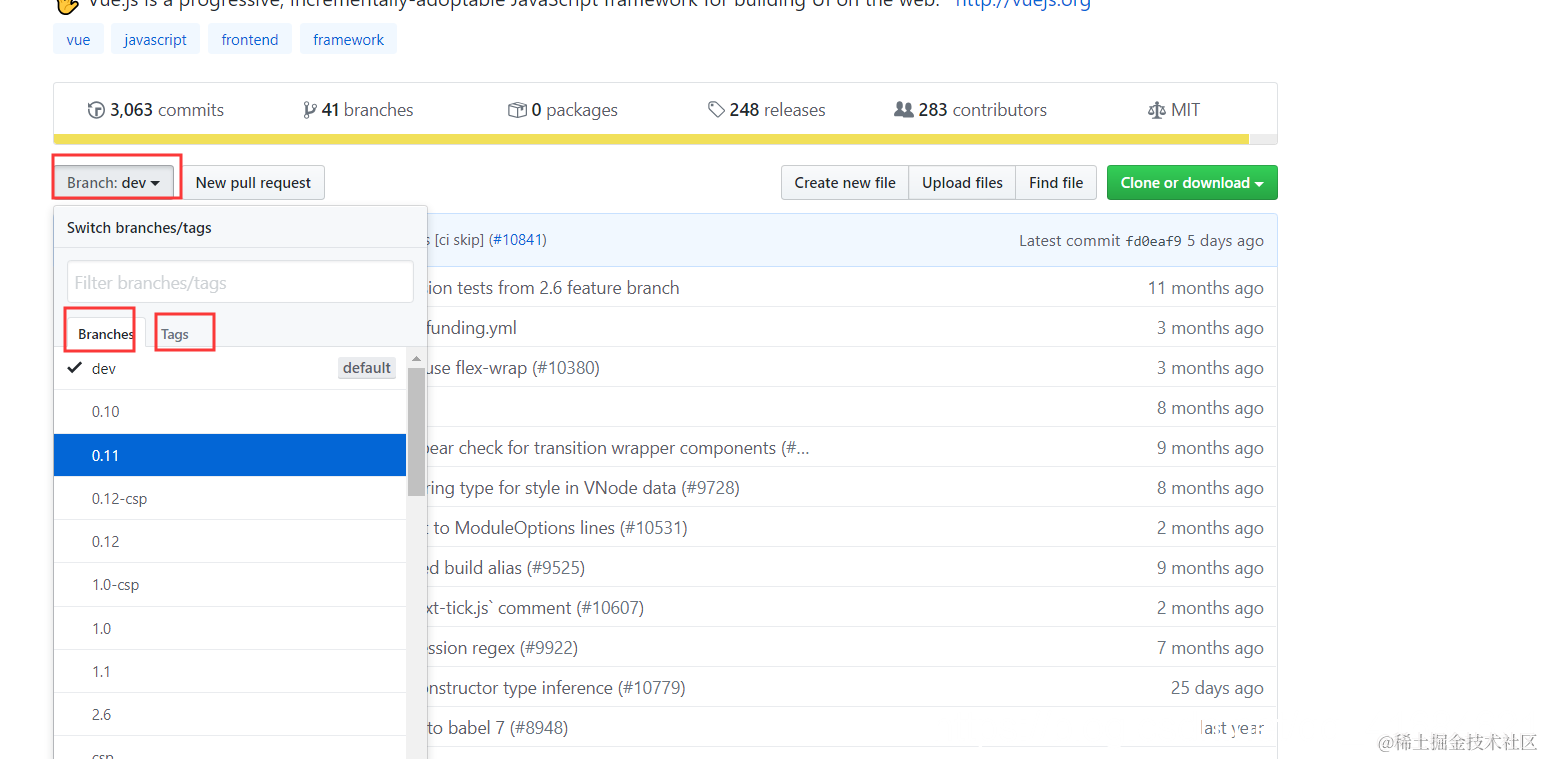
Task: Click the Find file button
Action: click(x=1056, y=183)
